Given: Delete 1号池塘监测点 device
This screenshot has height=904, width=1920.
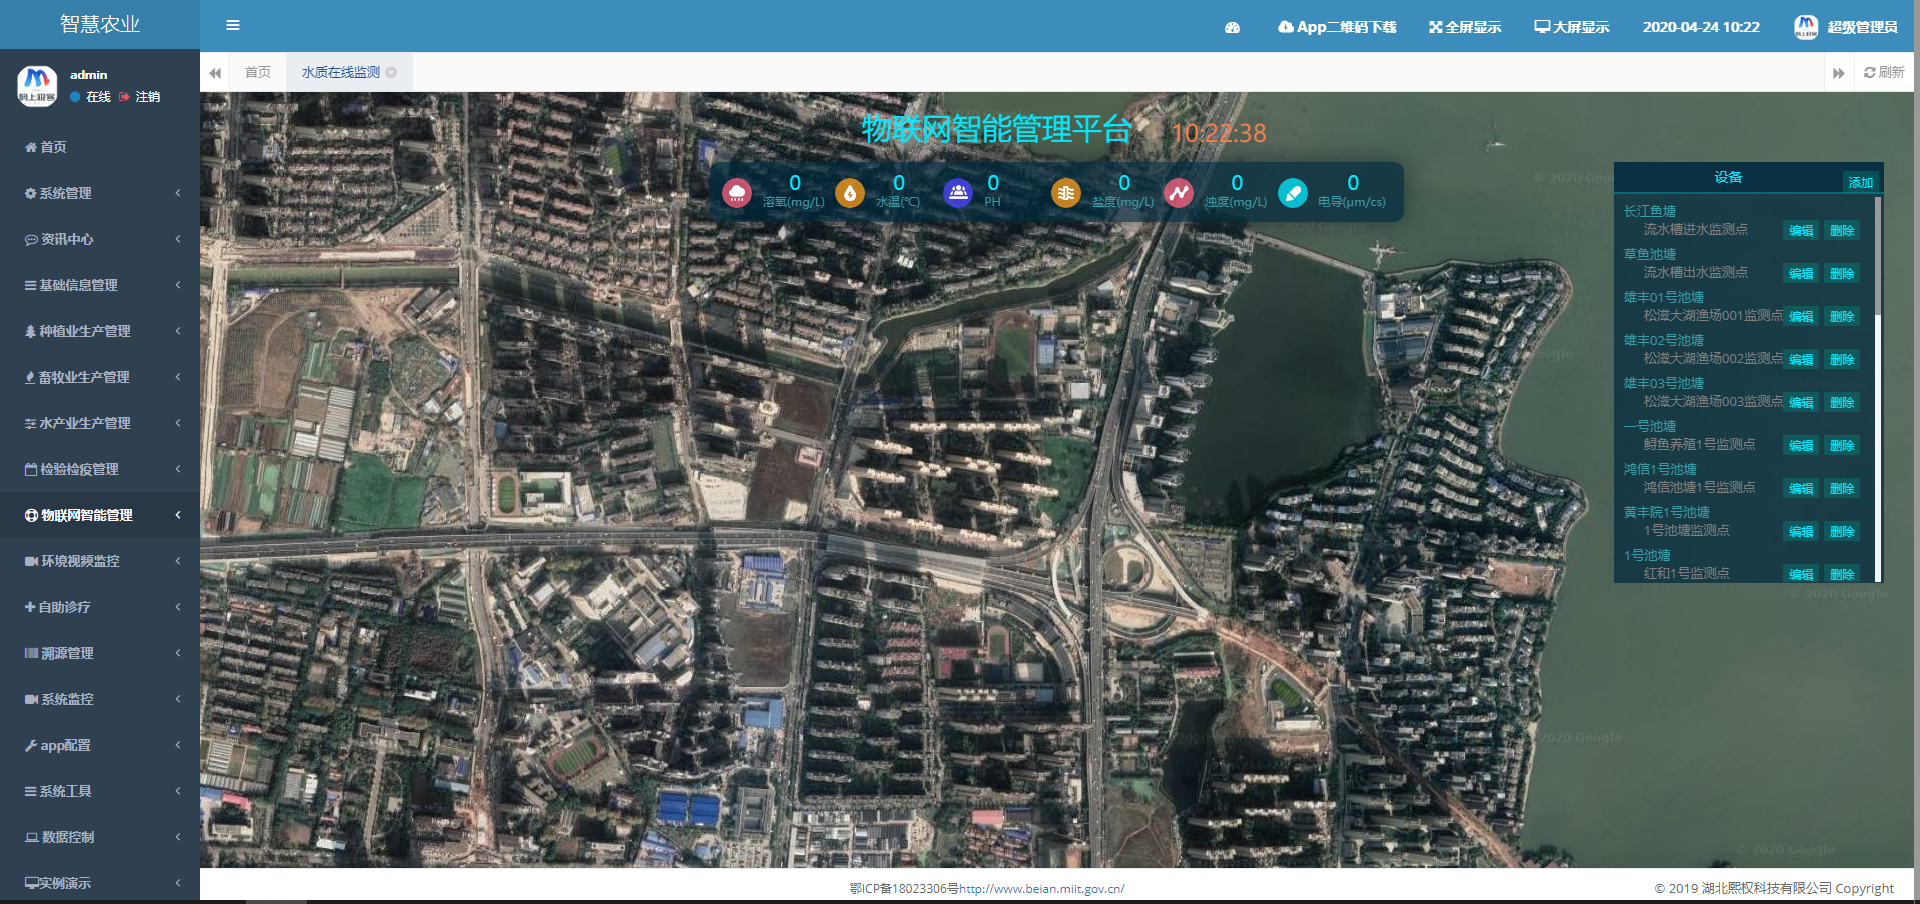Looking at the screenshot, I should point(1842,531).
